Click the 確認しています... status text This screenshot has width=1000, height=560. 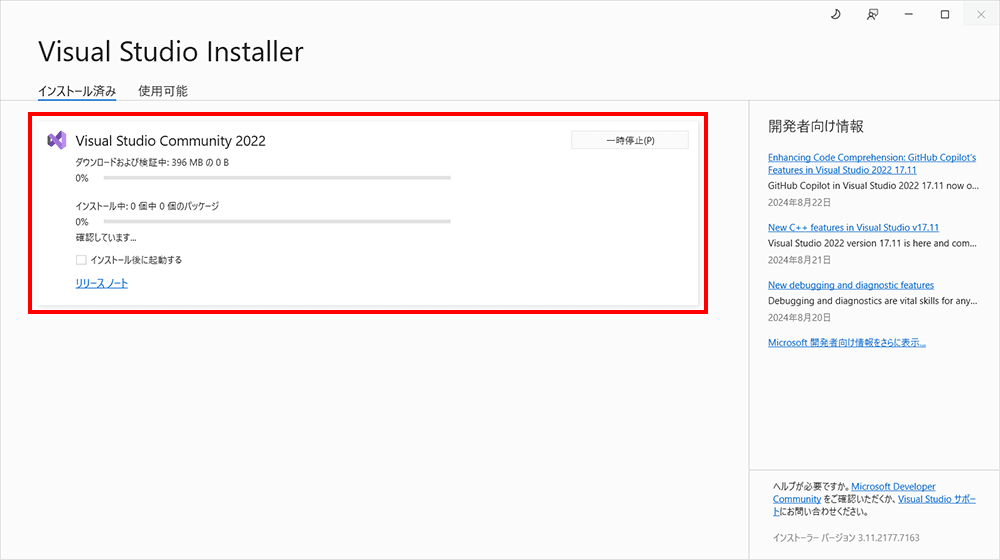(106, 237)
